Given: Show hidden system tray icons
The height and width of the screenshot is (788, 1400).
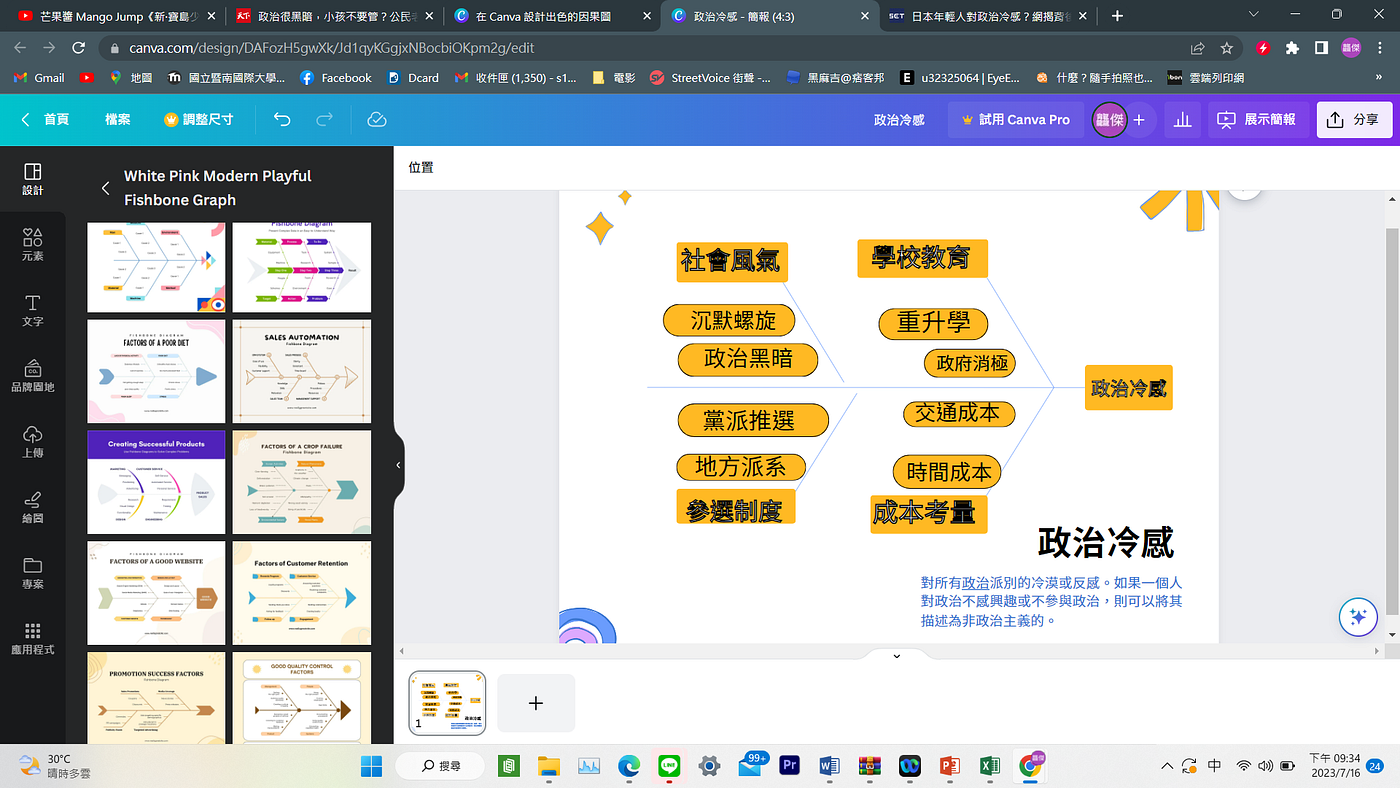Looking at the screenshot, I should (1167, 766).
